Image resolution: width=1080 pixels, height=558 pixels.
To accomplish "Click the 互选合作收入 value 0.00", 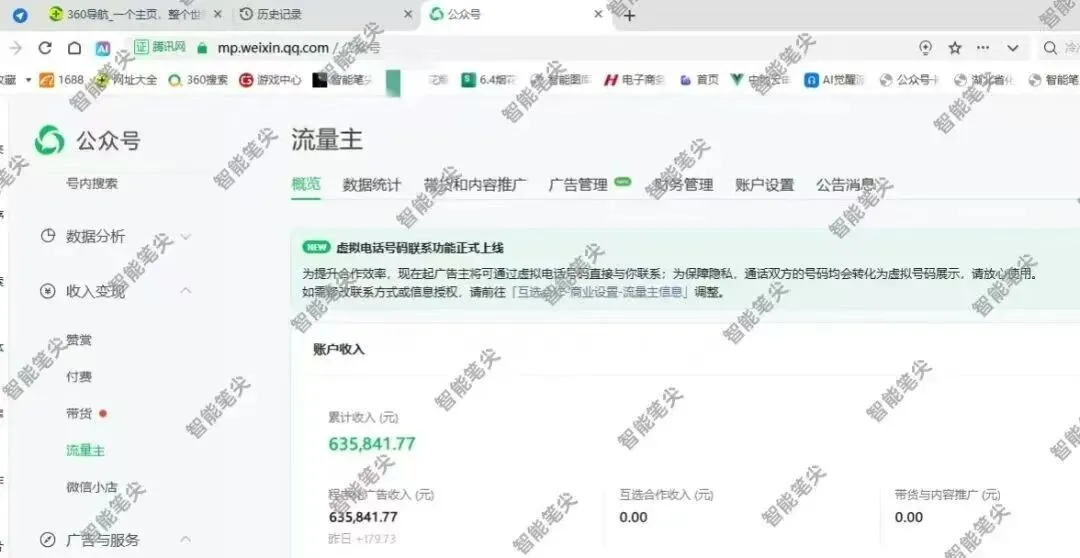I will tap(633, 517).
